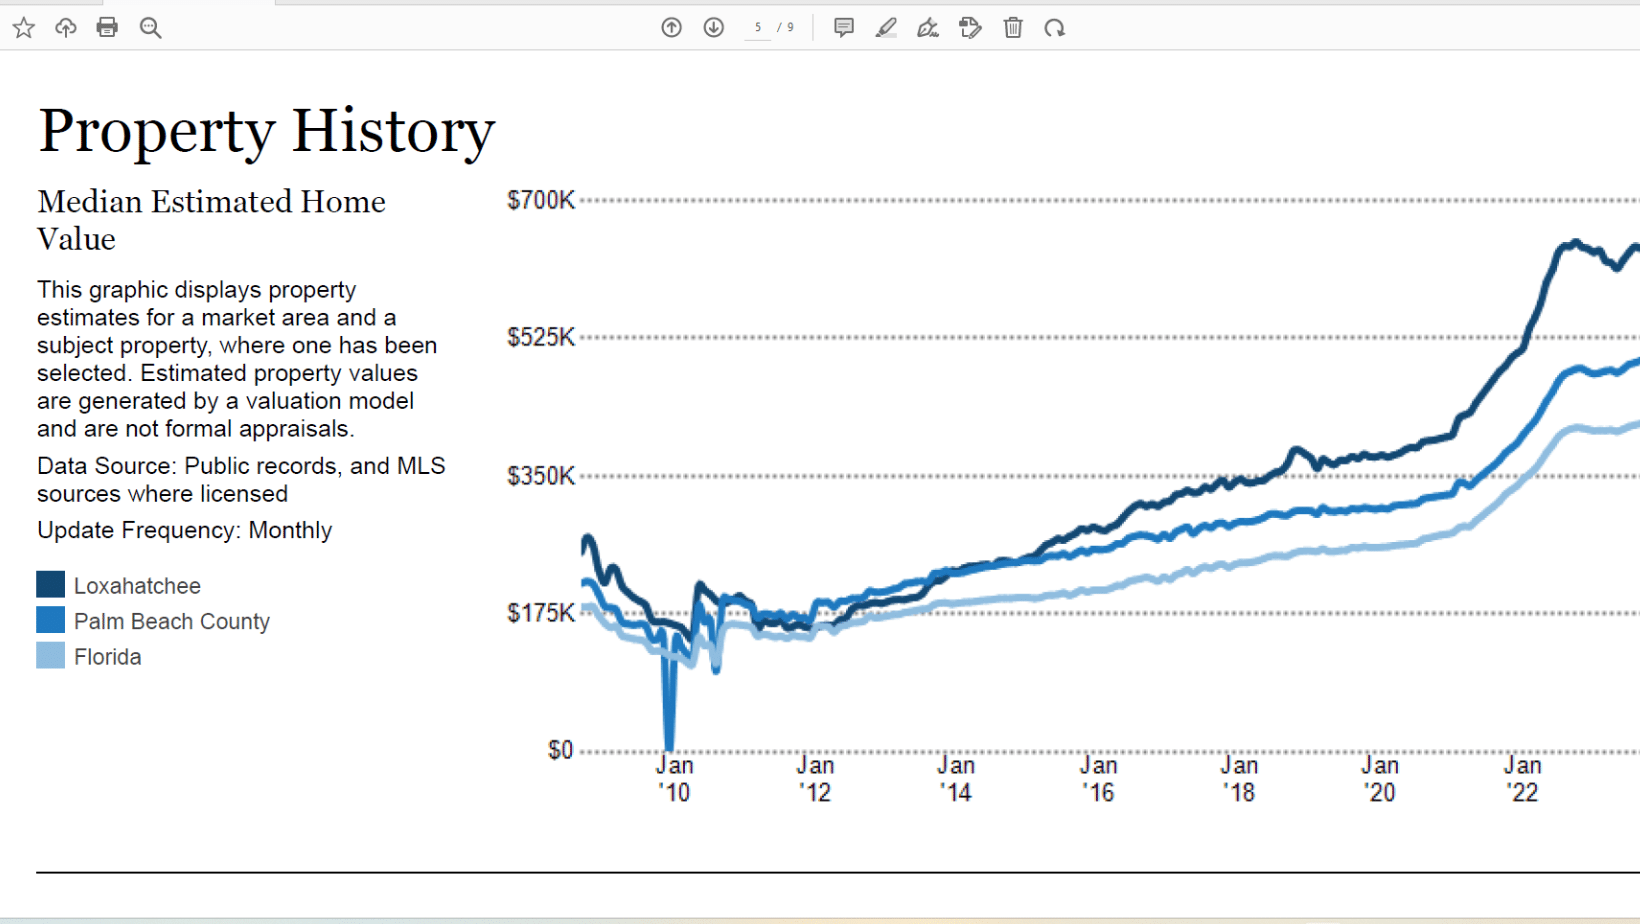Screen dimensions: 1640x924
Task: Click the Jan '18 axis label
Action: (1239, 779)
